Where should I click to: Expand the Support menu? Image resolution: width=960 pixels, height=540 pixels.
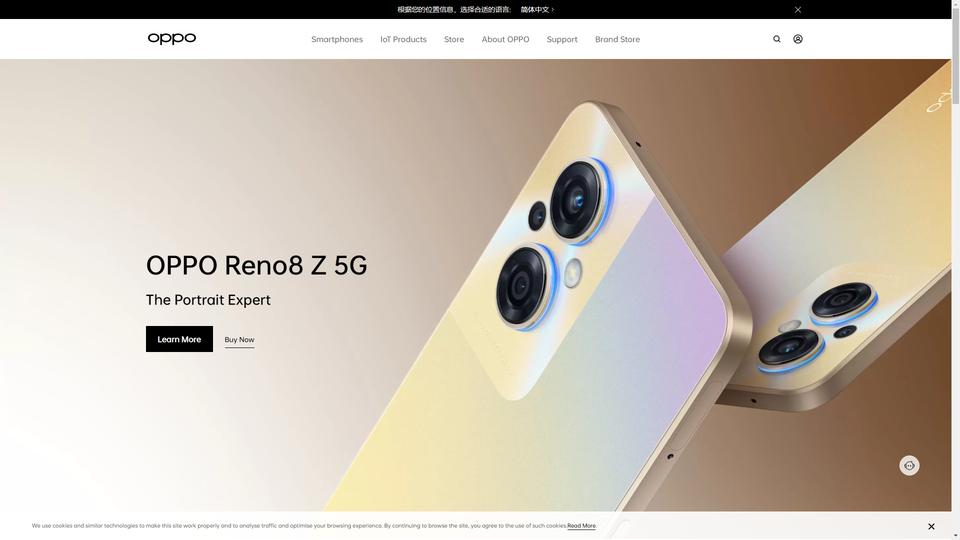(562, 39)
